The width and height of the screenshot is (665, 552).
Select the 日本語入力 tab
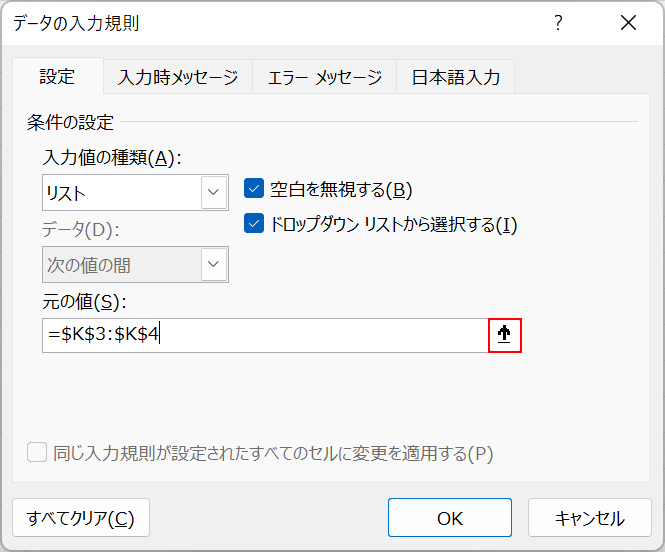(456, 77)
